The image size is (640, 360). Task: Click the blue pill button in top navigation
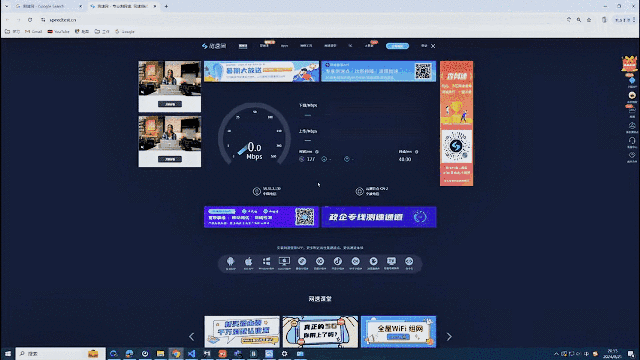pyautogui.click(x=397, y=46)
